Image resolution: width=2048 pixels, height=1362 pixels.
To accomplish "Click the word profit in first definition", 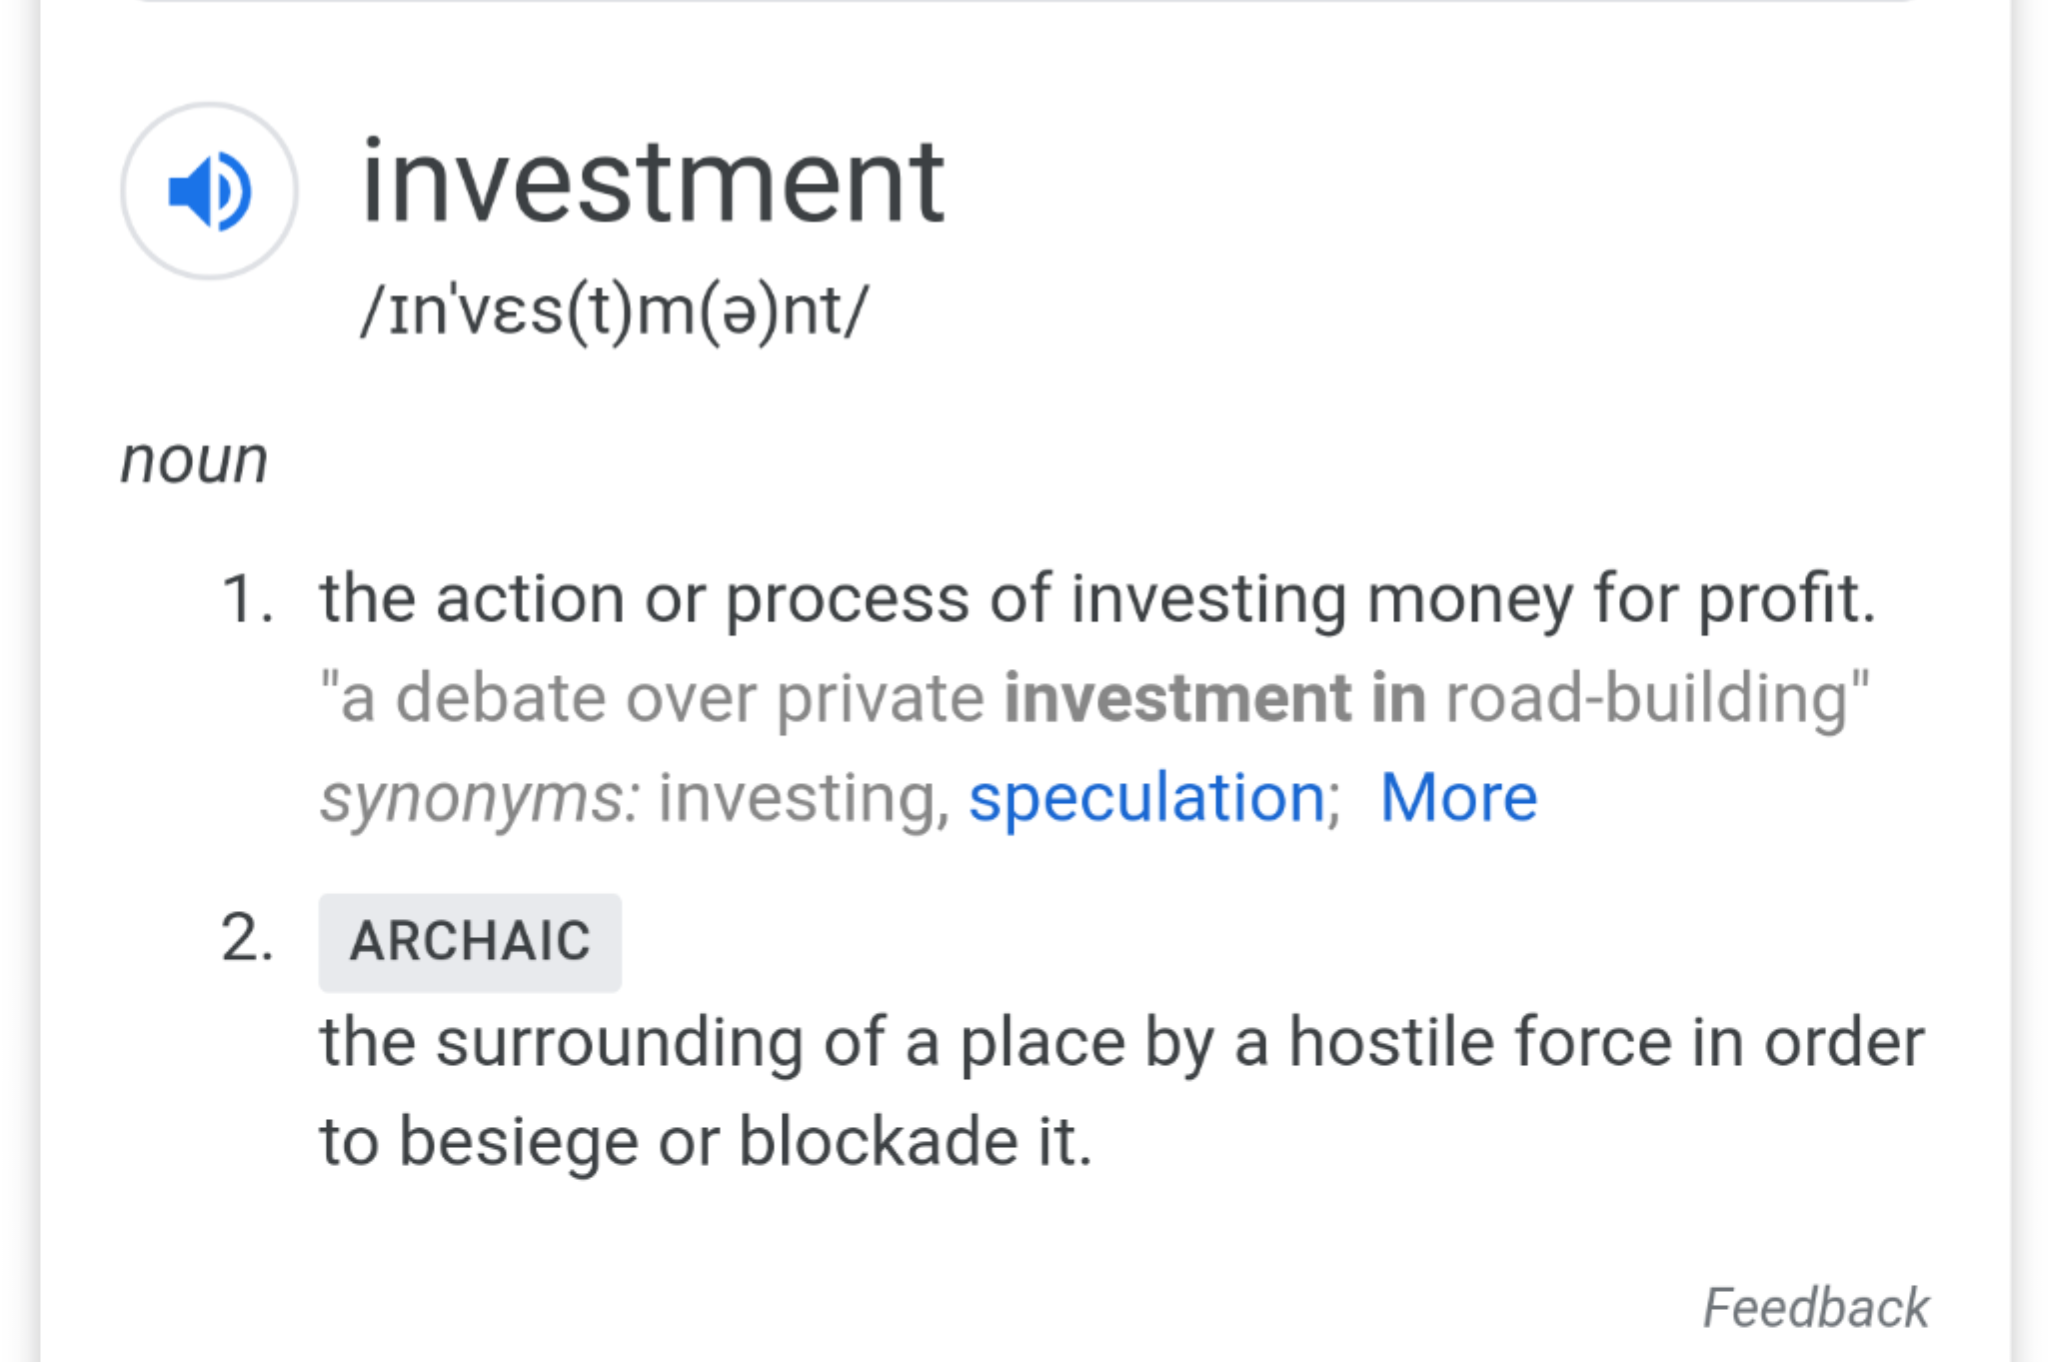I will (1787, 600).
